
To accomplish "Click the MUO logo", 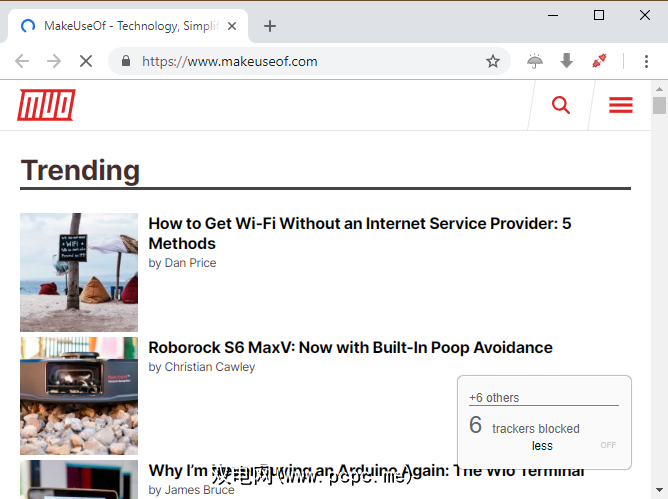I will pos(46,105).
